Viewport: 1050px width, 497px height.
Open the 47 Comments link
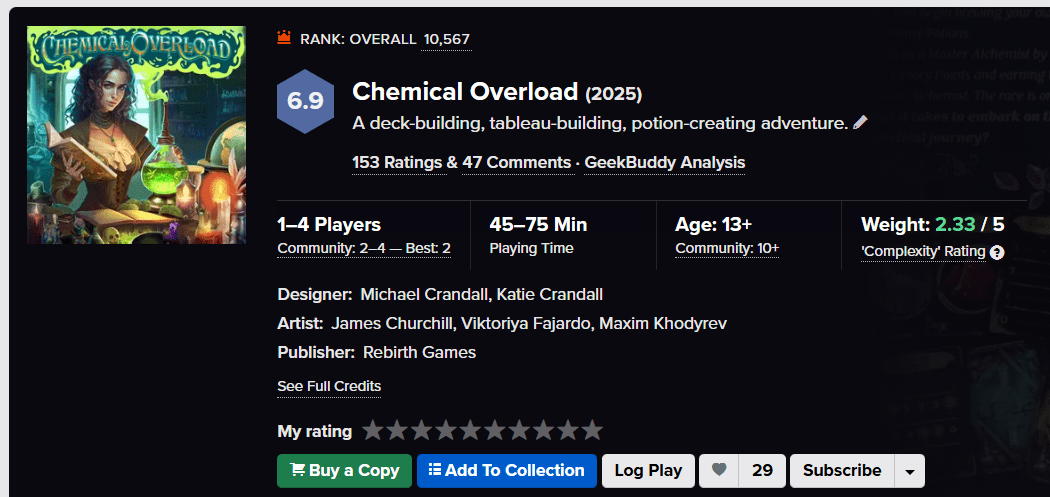coord(516,163)
